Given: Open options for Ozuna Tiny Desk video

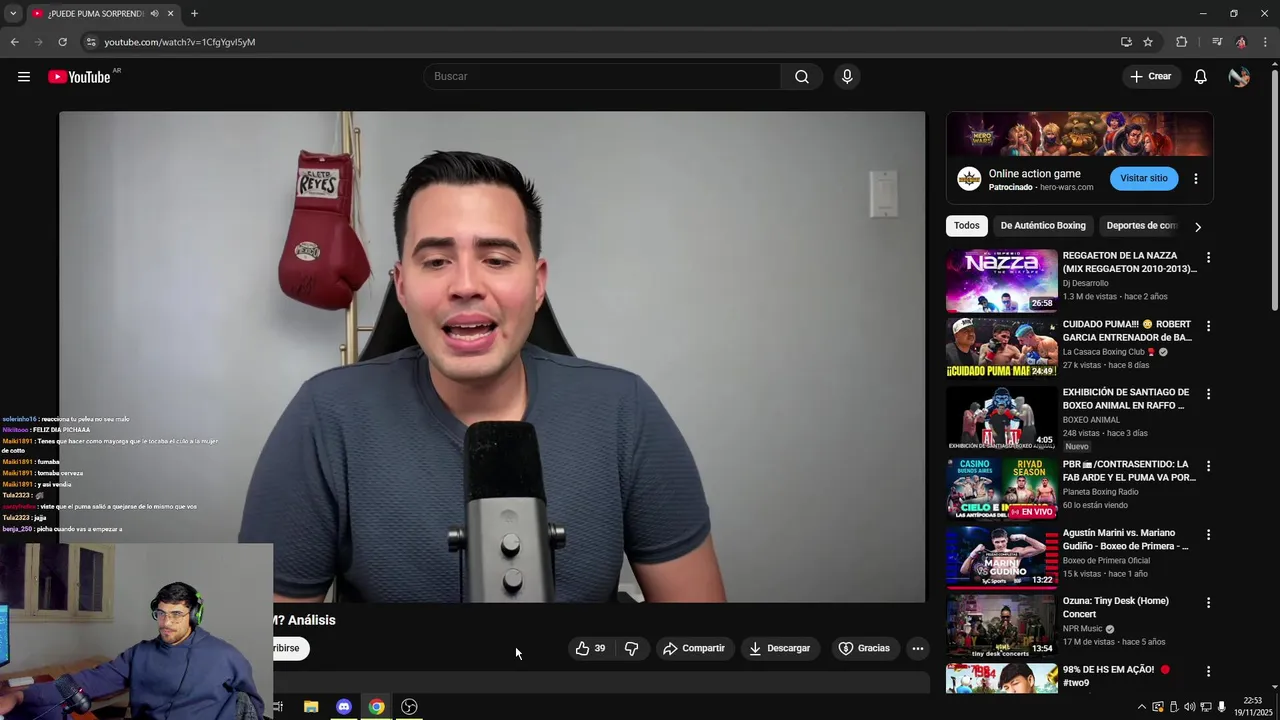Looking at the screenshot, I should (x=1208, y=603).
